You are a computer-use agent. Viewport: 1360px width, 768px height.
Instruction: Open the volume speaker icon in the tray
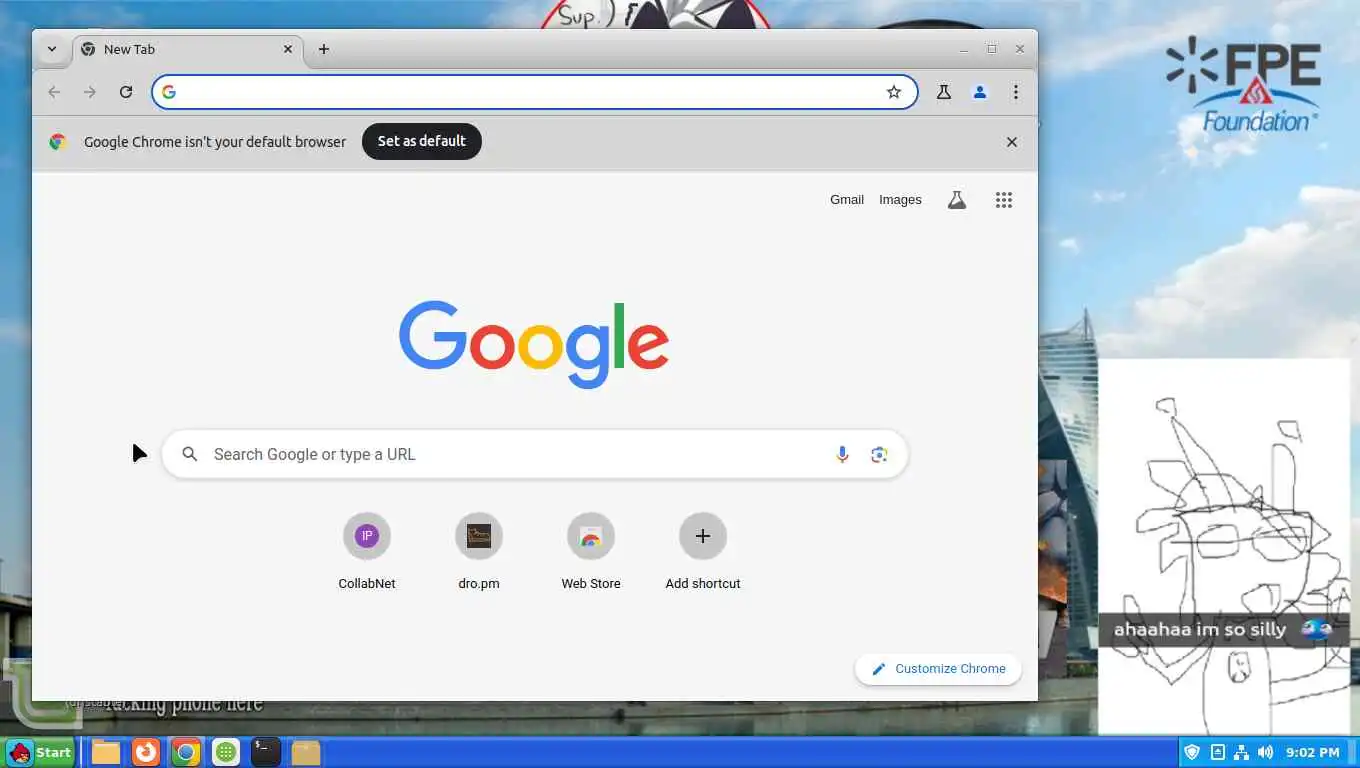tap(1266, 752)
